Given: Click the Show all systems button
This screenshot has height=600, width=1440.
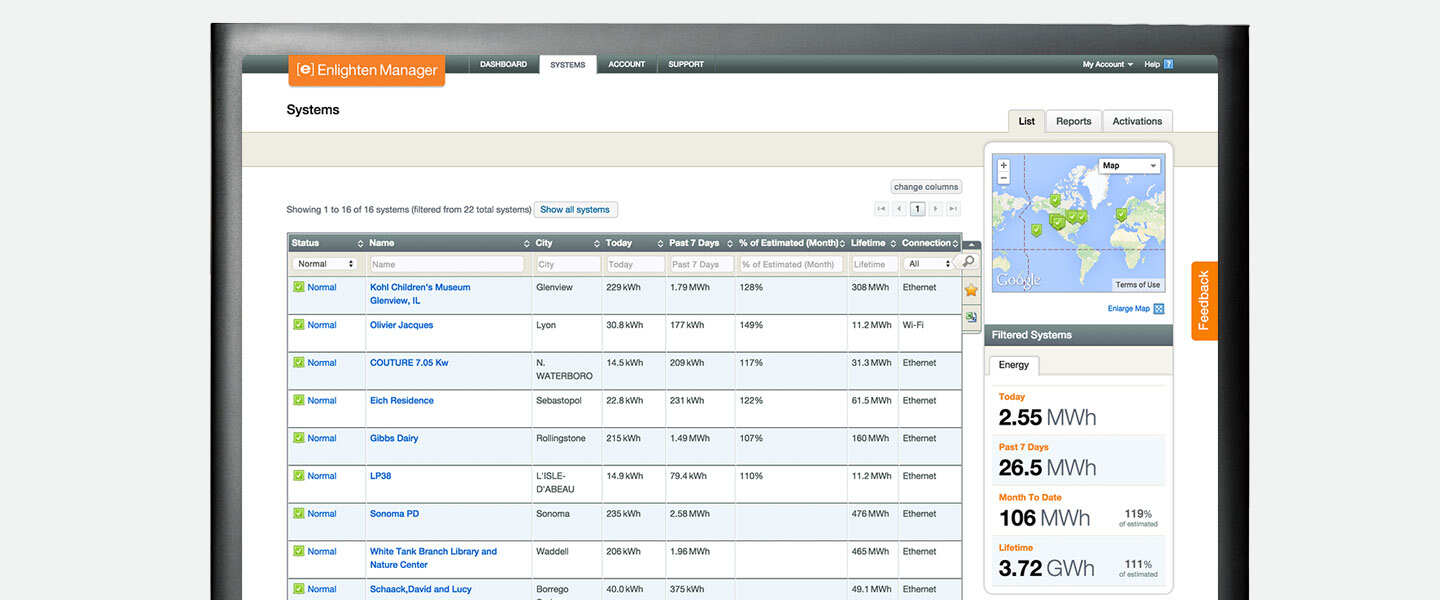Looking at the screenshot, I should click(x=575, y=209).
